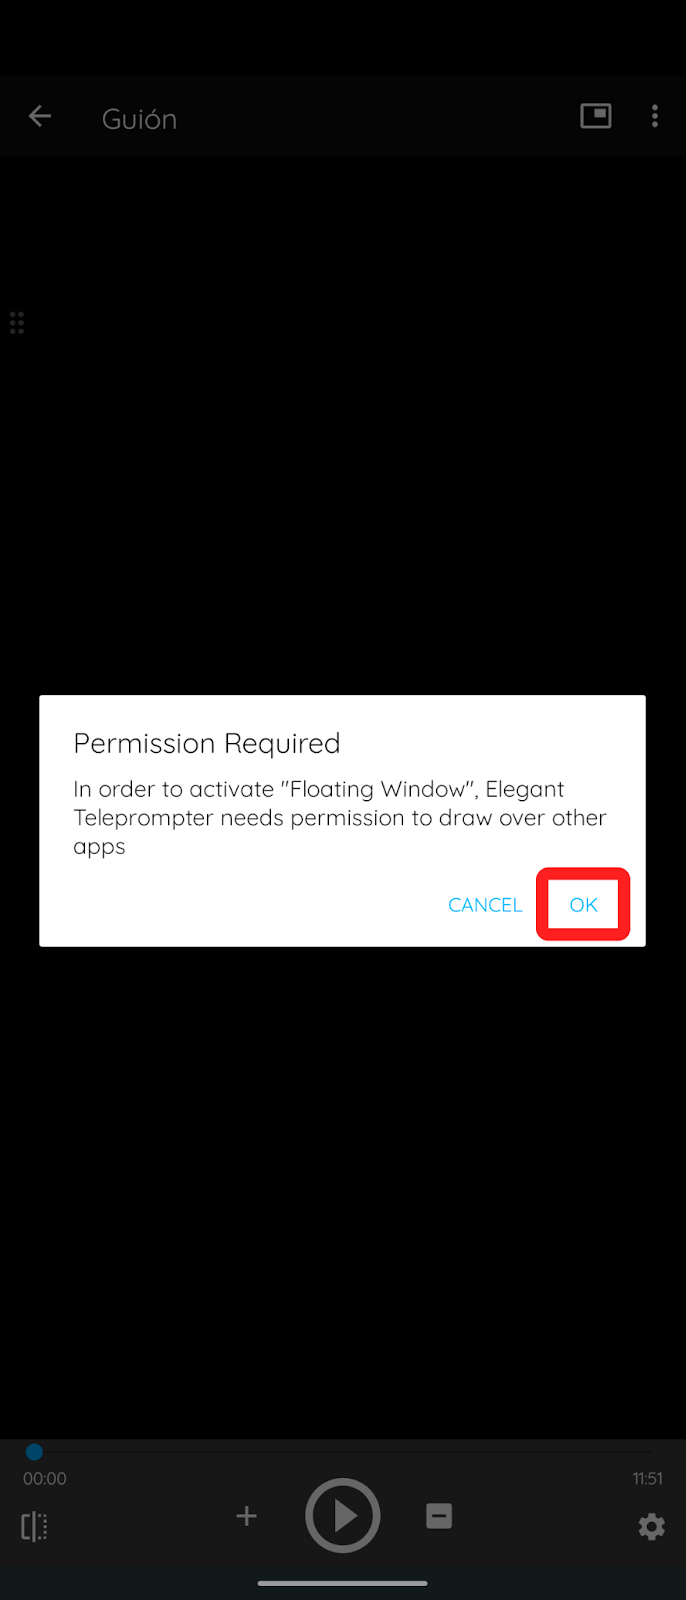Screen dimensions: 686x1600
Task: Tap the Permission Required dialog heading
Action: point(207,744)
